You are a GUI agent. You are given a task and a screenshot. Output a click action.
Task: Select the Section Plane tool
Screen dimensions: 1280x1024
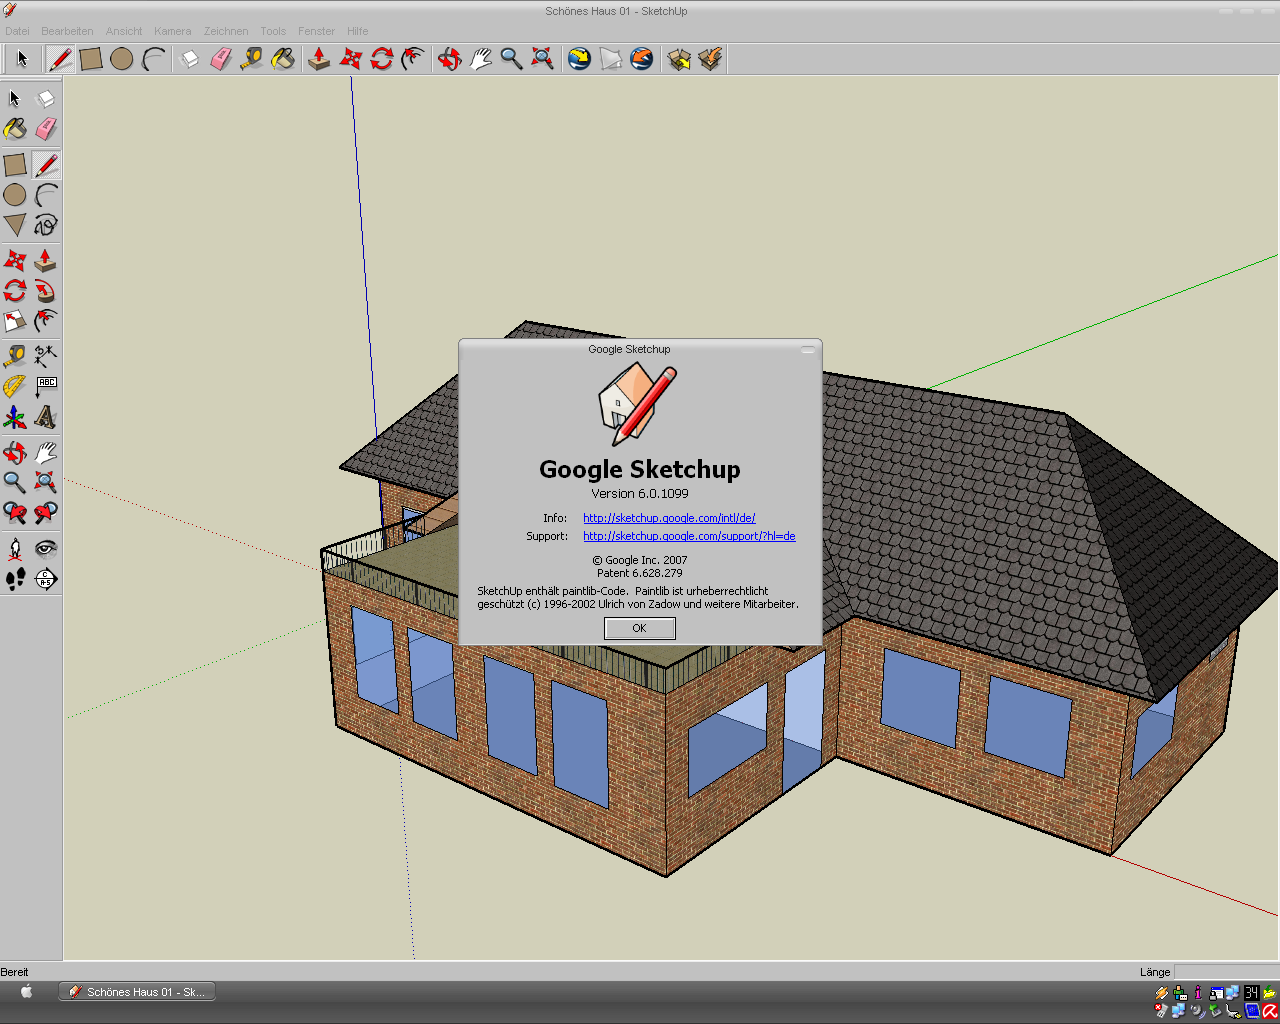pos(46,579)
